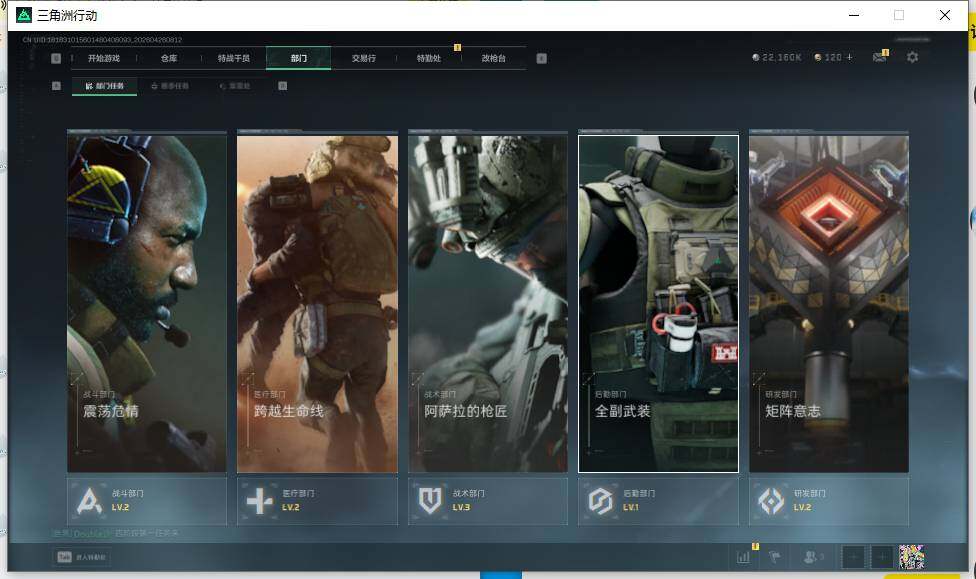Click the 医疗部门 LV.2 level text
Viewport: 976px width, 579px height.
(x=291, y=507)
